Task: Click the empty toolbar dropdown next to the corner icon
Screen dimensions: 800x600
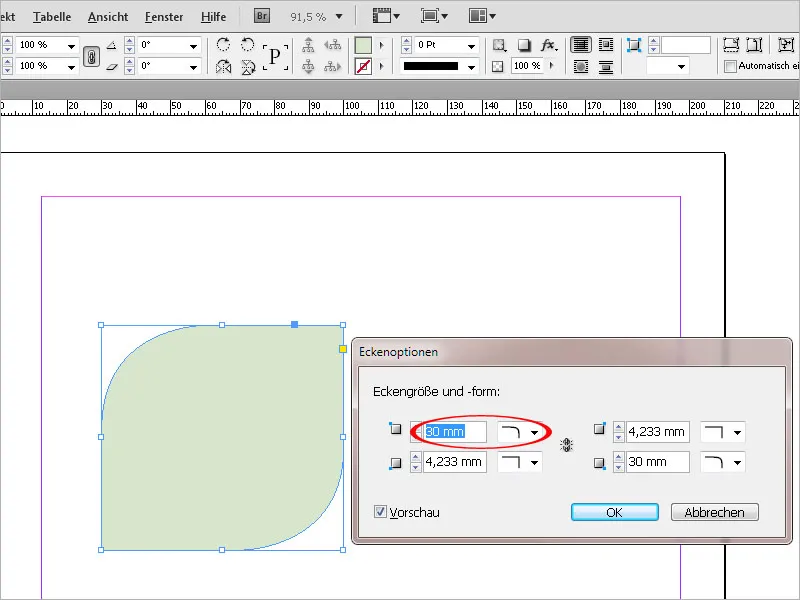Action: (x=668, y=66)
